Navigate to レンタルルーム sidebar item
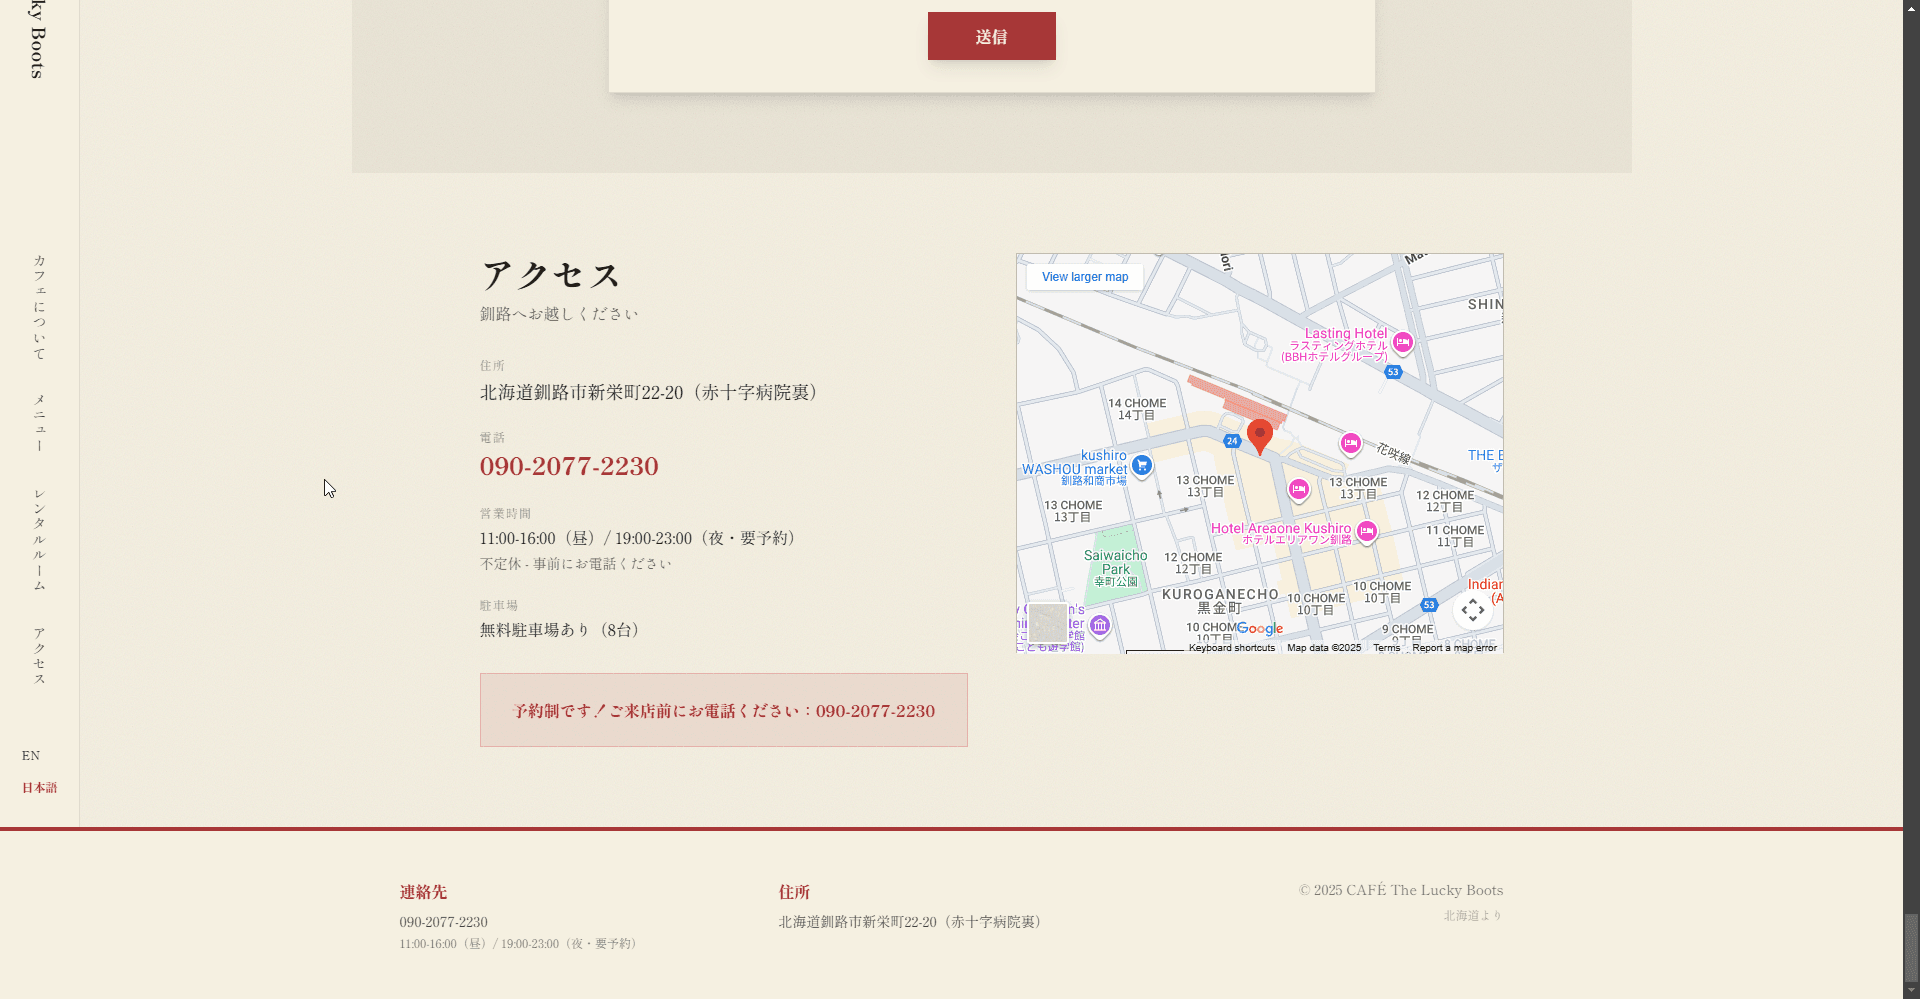This screenshot has height=999, width=1920. 40,539
